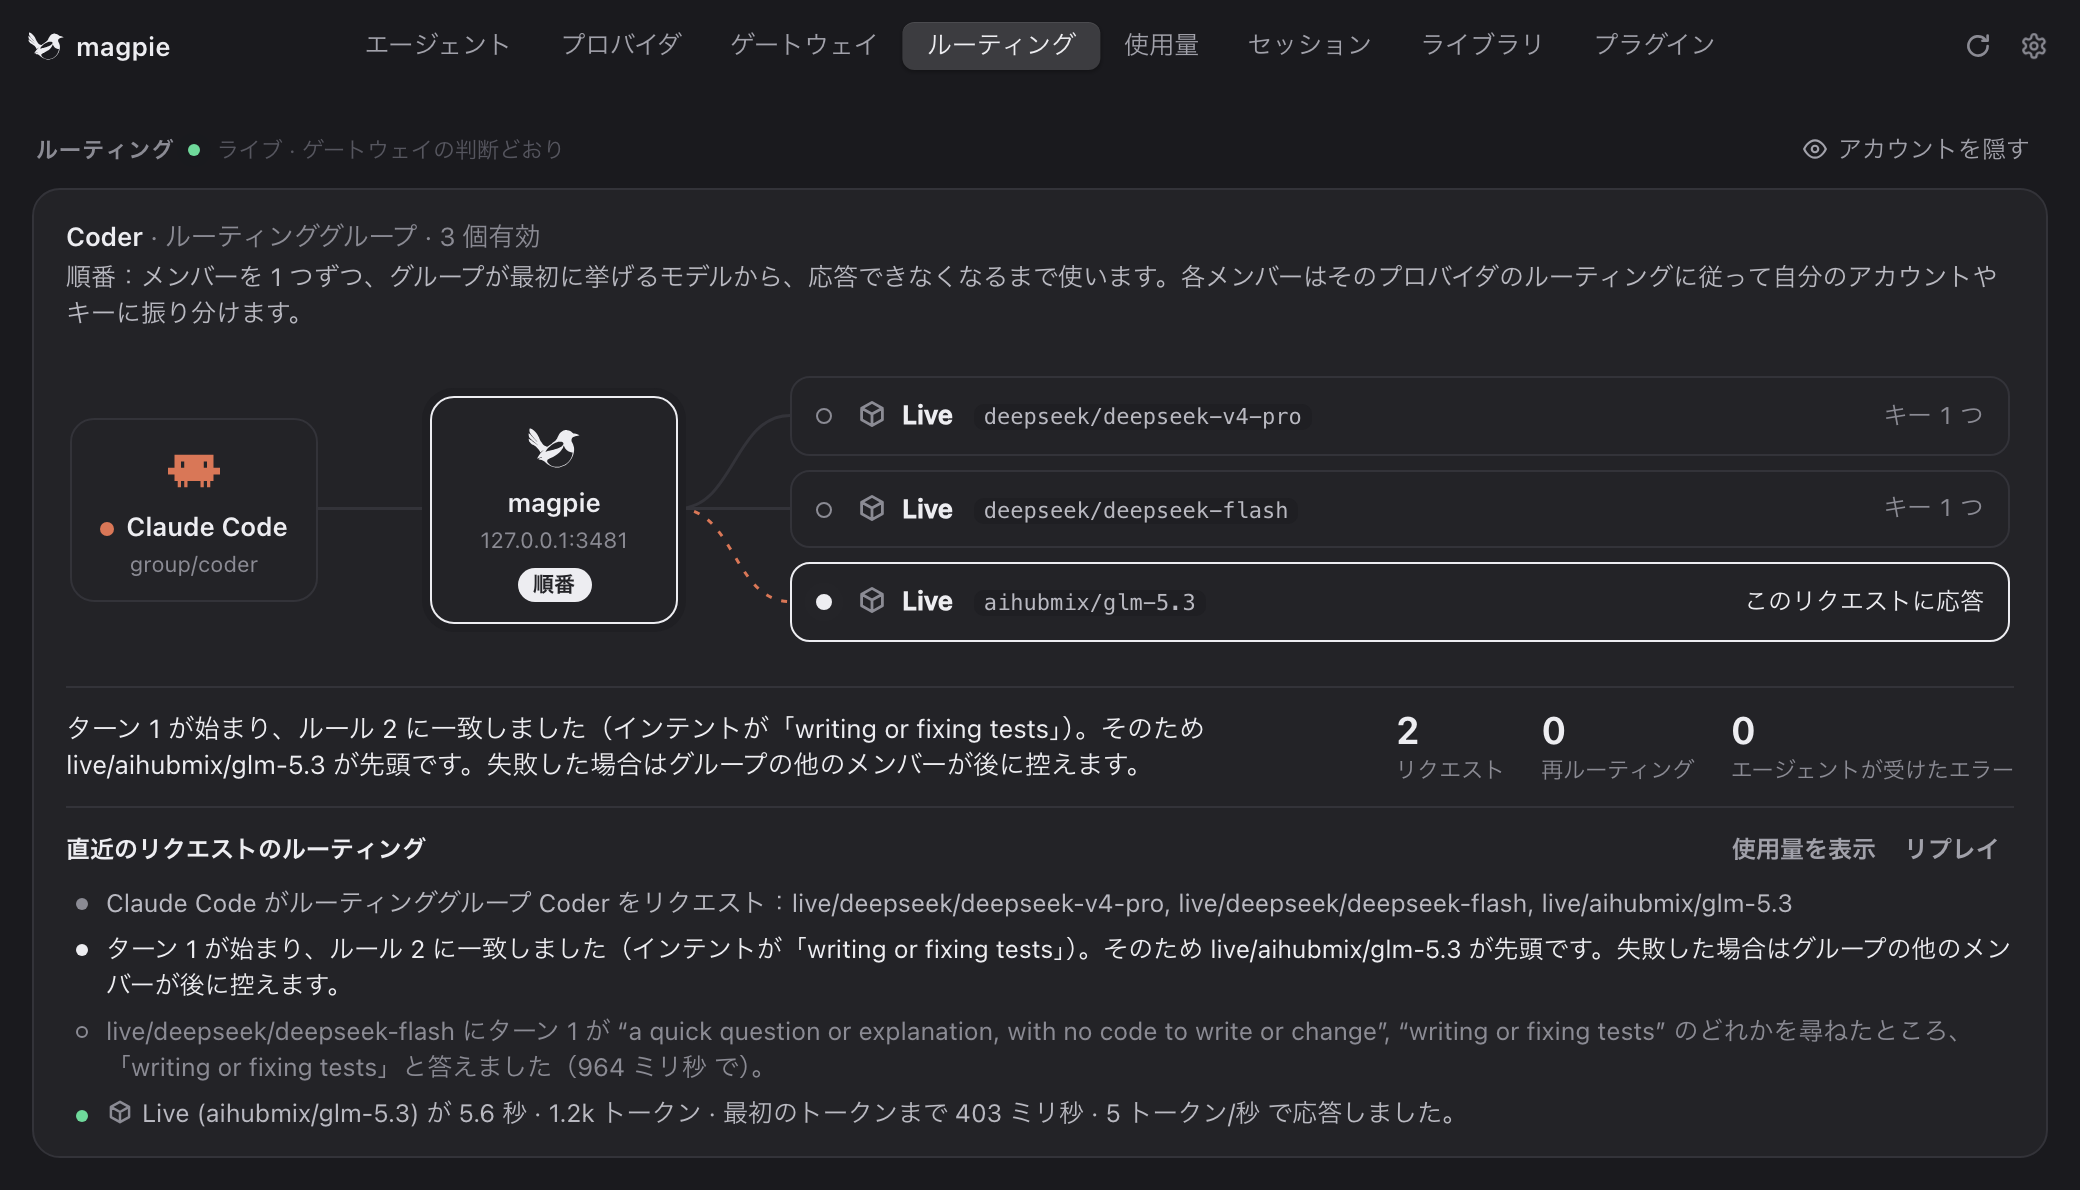
Task: Click the group/coder label under Claude Code
Action: (x=194, y=565)
